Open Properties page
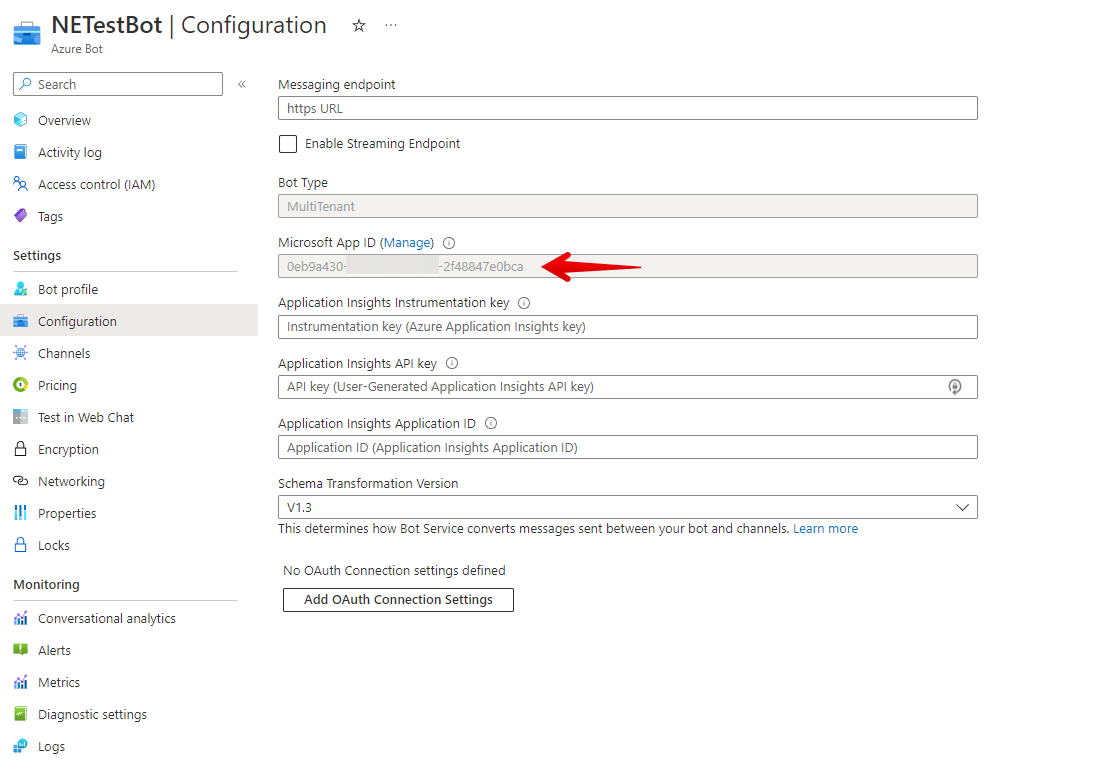The width and height of the screenshot is (1094, 774). [67, 514]
